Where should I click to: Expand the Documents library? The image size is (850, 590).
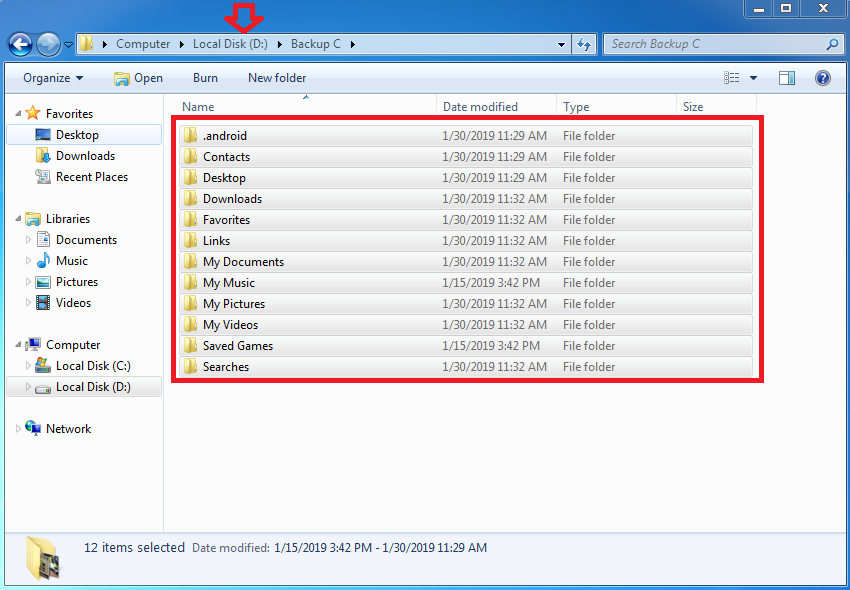pyautogui.click(x=28, y=240)
